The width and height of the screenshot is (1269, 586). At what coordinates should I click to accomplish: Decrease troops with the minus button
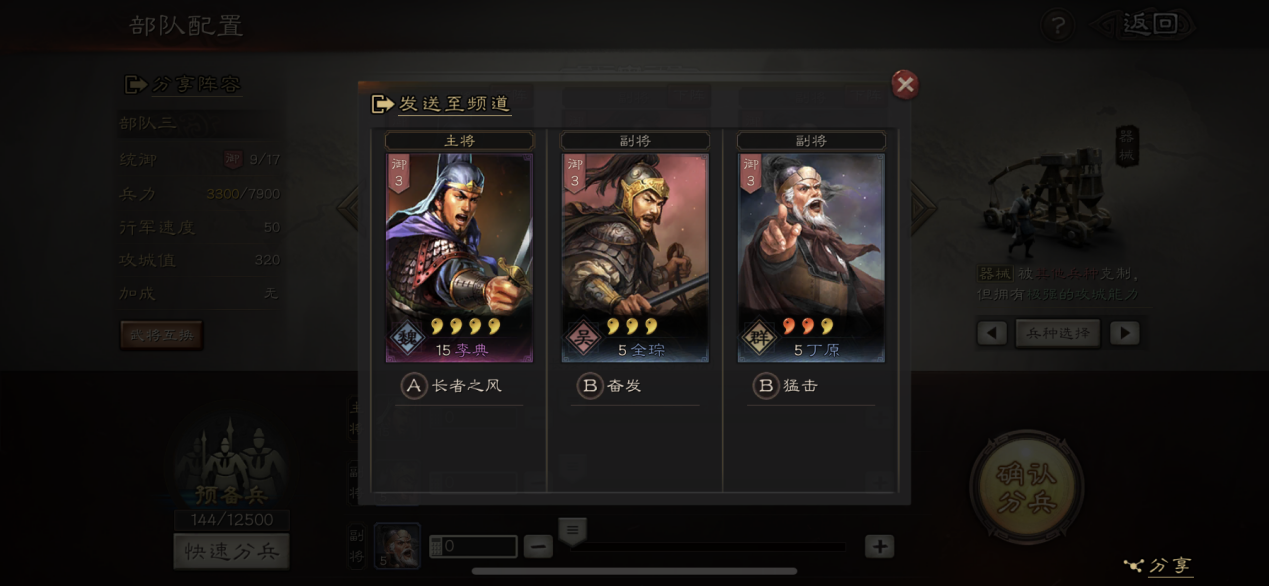[x=538, y=546]
